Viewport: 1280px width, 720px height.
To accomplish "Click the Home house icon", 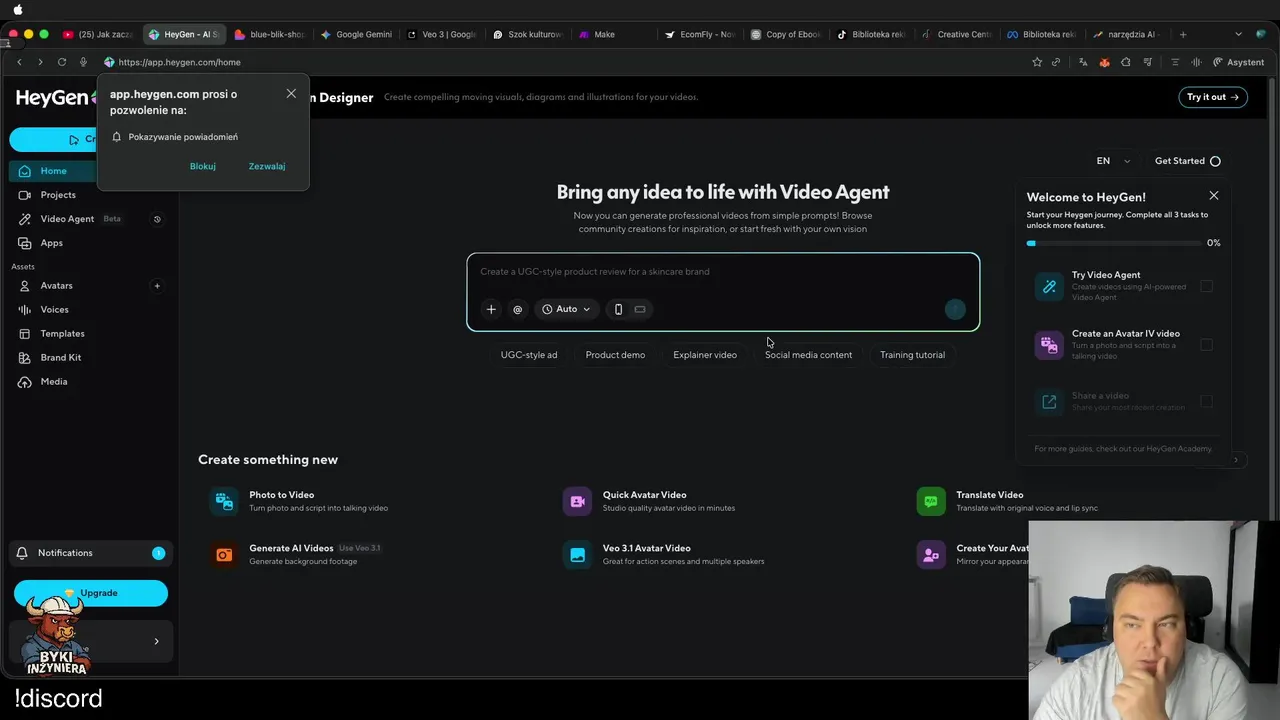I will click(24, 171).
